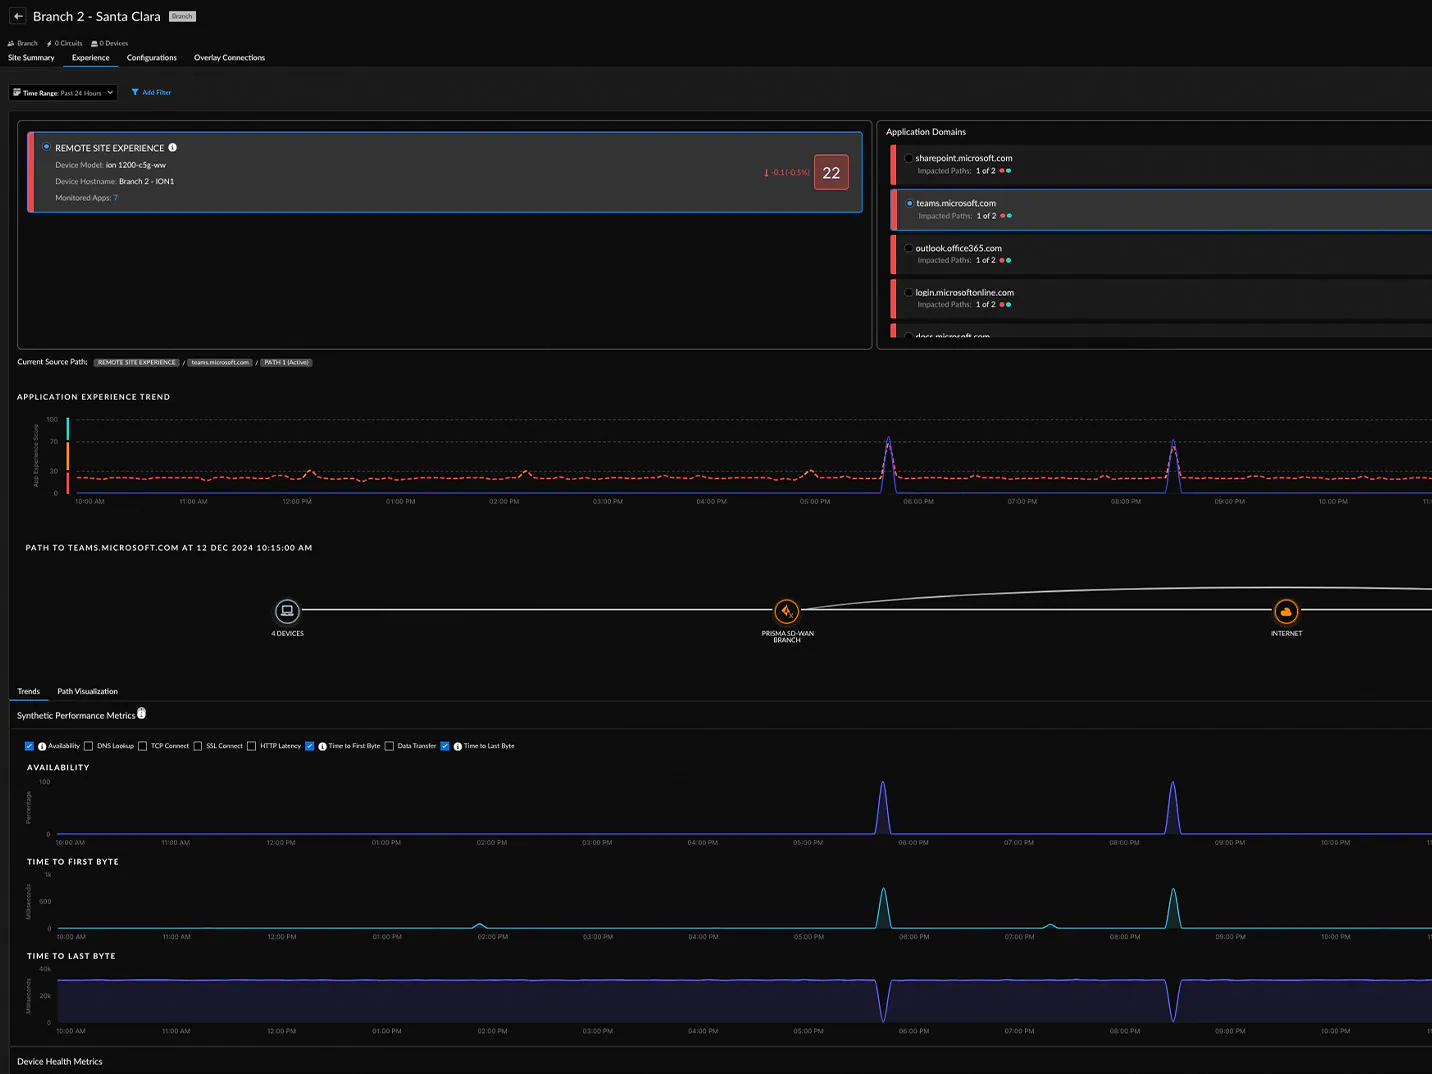
Task: Switch to the Path Visualization tab
Action: tap(87, 691)
